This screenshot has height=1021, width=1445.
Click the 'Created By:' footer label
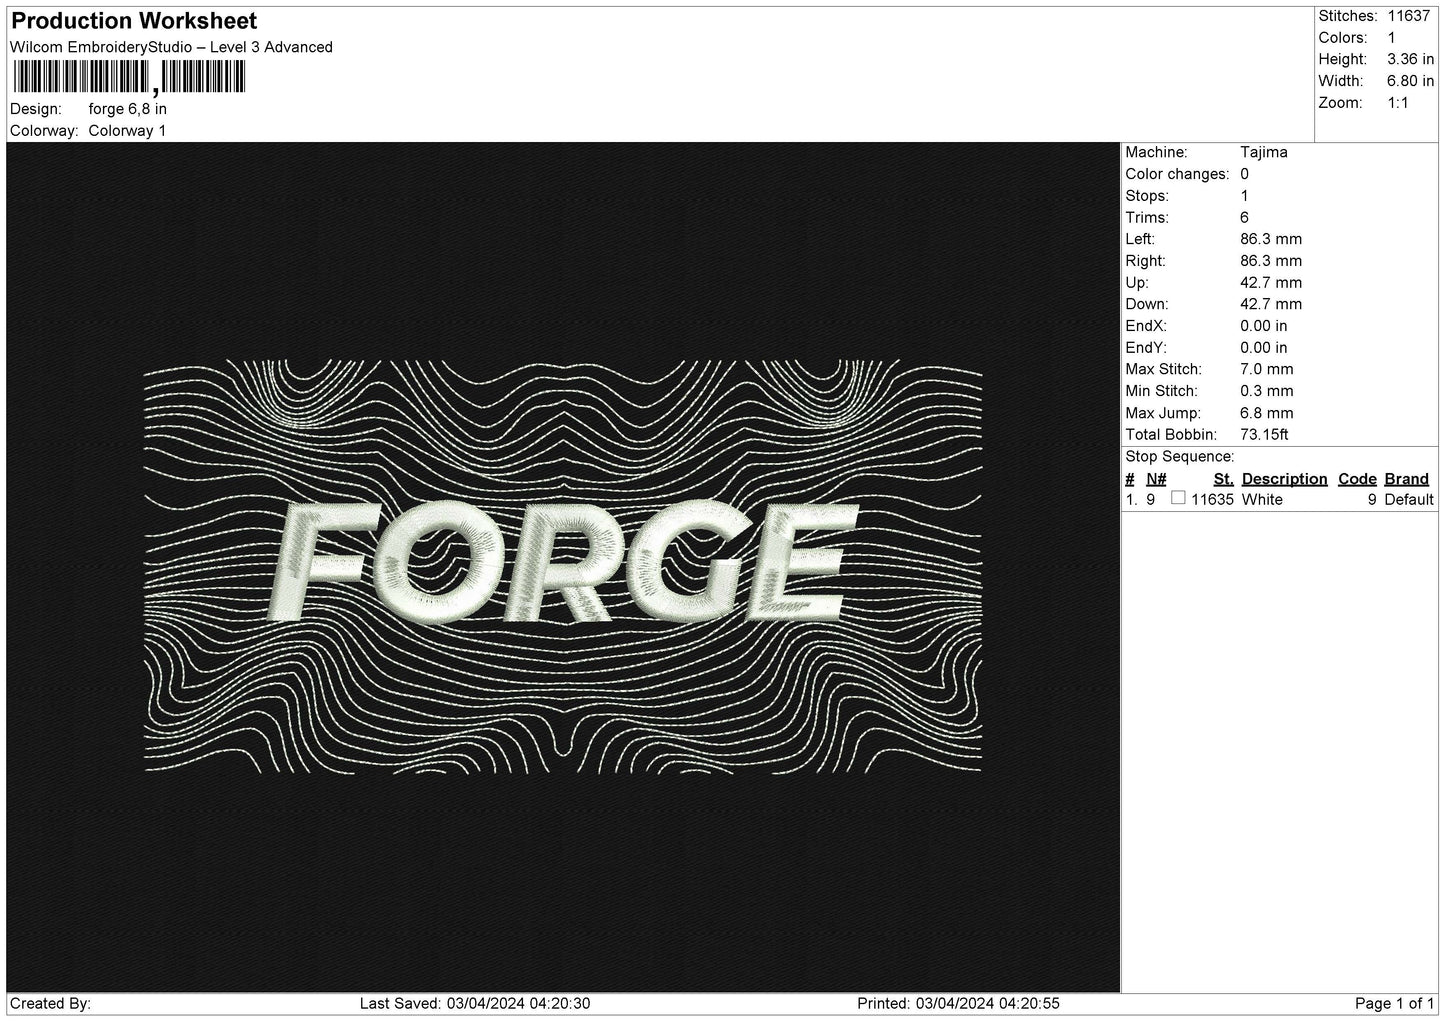point(50,1003)
